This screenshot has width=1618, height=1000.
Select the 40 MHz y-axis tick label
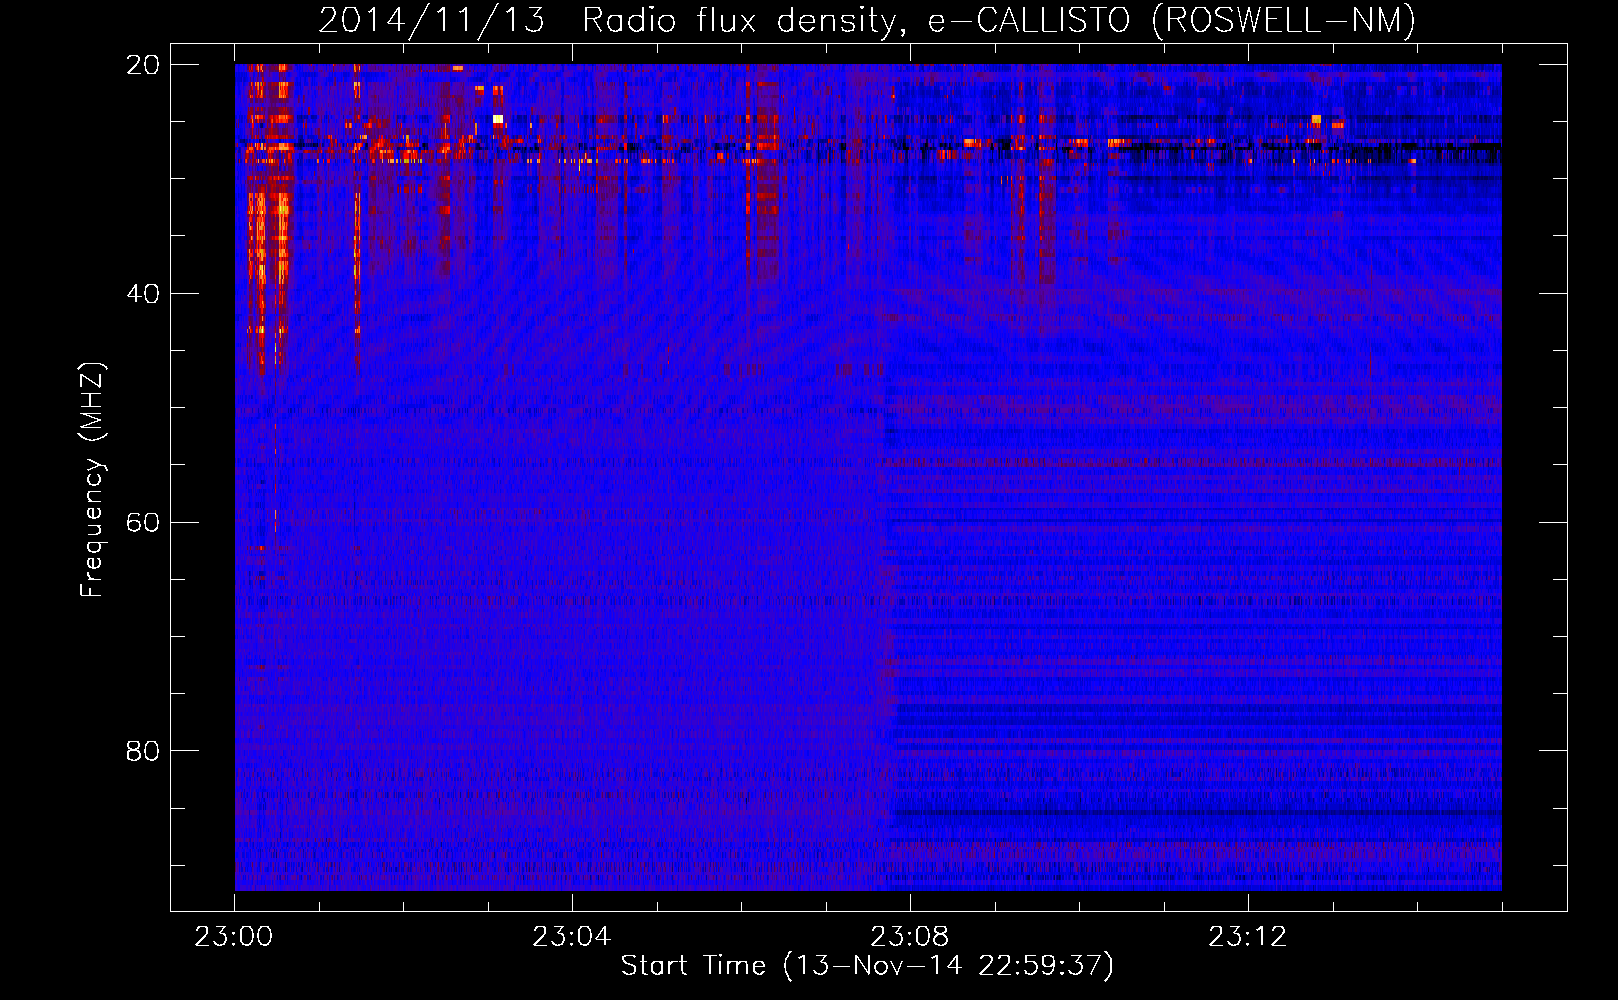pos(143,294)
